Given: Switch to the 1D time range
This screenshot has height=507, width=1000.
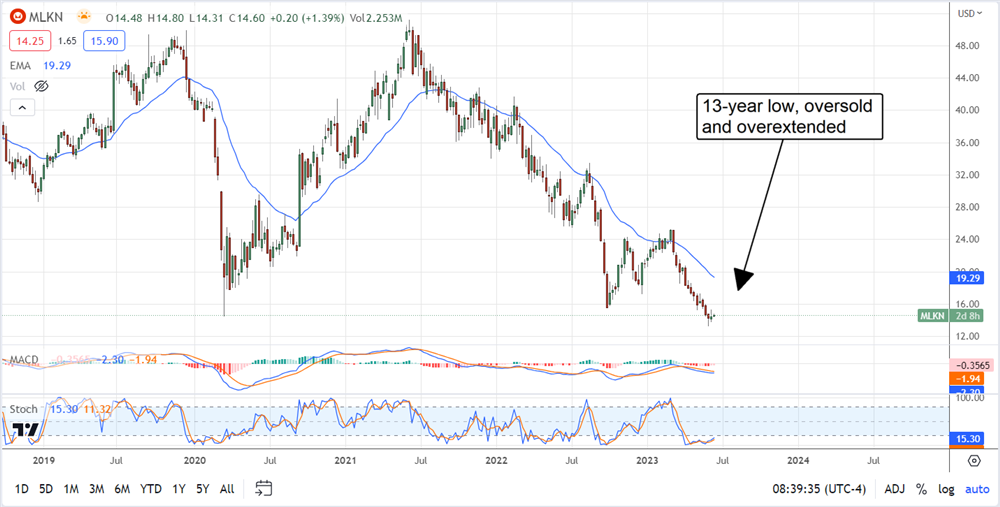Looking at the screenshot, I should [x=22, y=489].
